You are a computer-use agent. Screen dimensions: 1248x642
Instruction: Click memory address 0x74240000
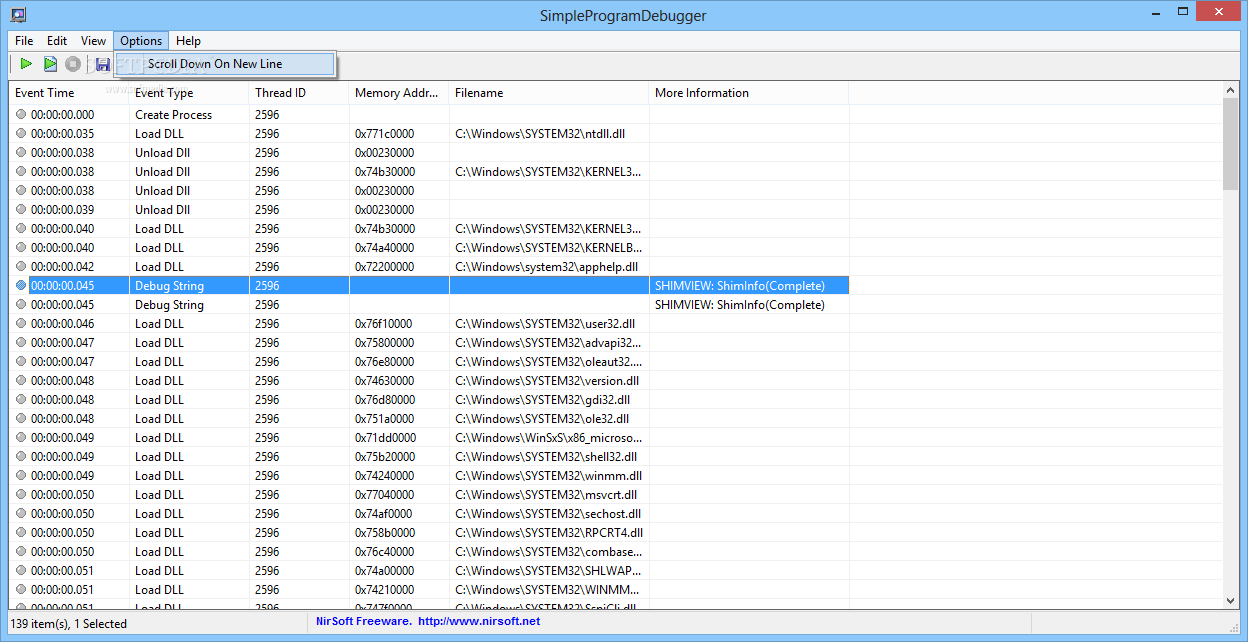click(x=385, y=476)
